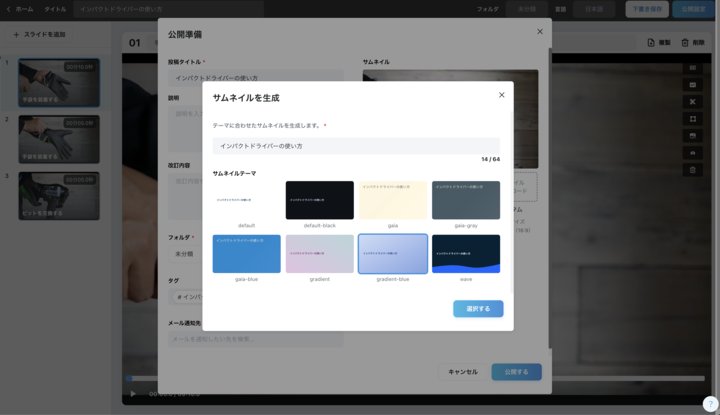720x415 pixels.
Task: Select the wave thumbnail theme
Action: pos(466,254)
